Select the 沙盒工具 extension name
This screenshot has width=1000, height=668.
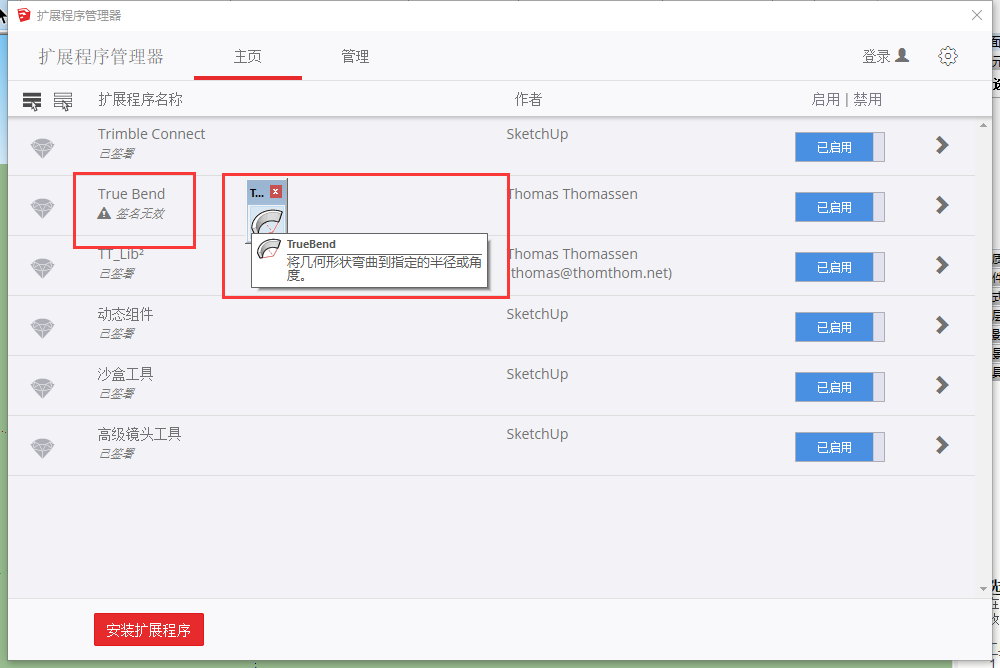coord(125,374)
